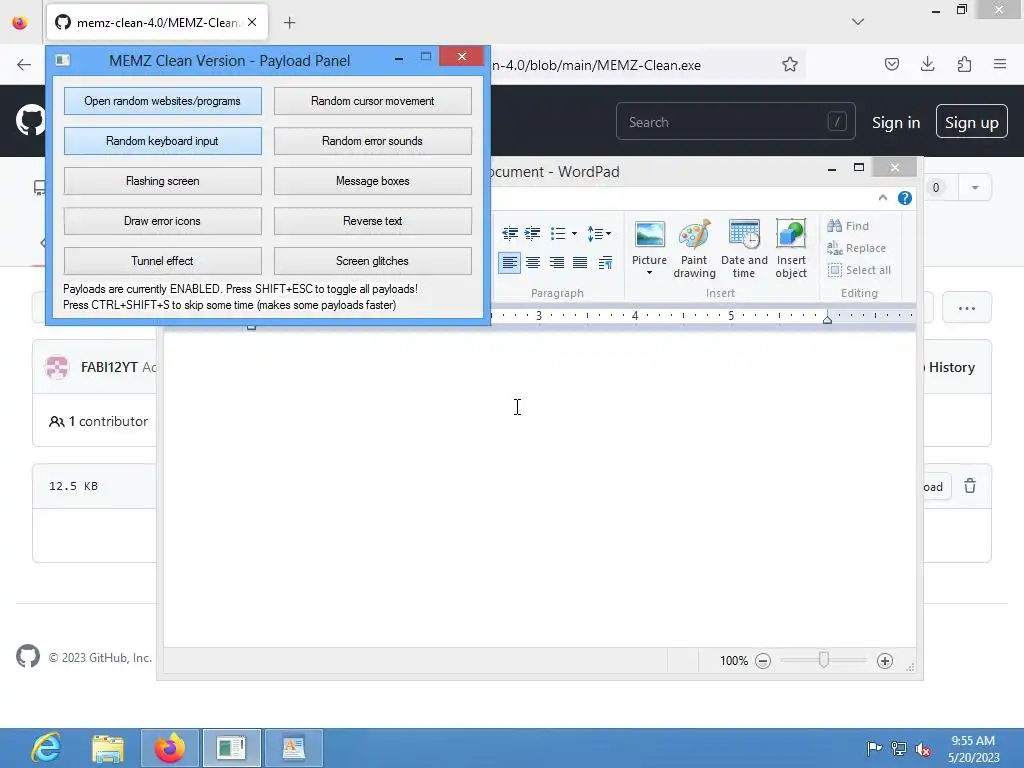
Task: Adjust the WordPad zoom slider thumb
Action: [x=824, y=660]
